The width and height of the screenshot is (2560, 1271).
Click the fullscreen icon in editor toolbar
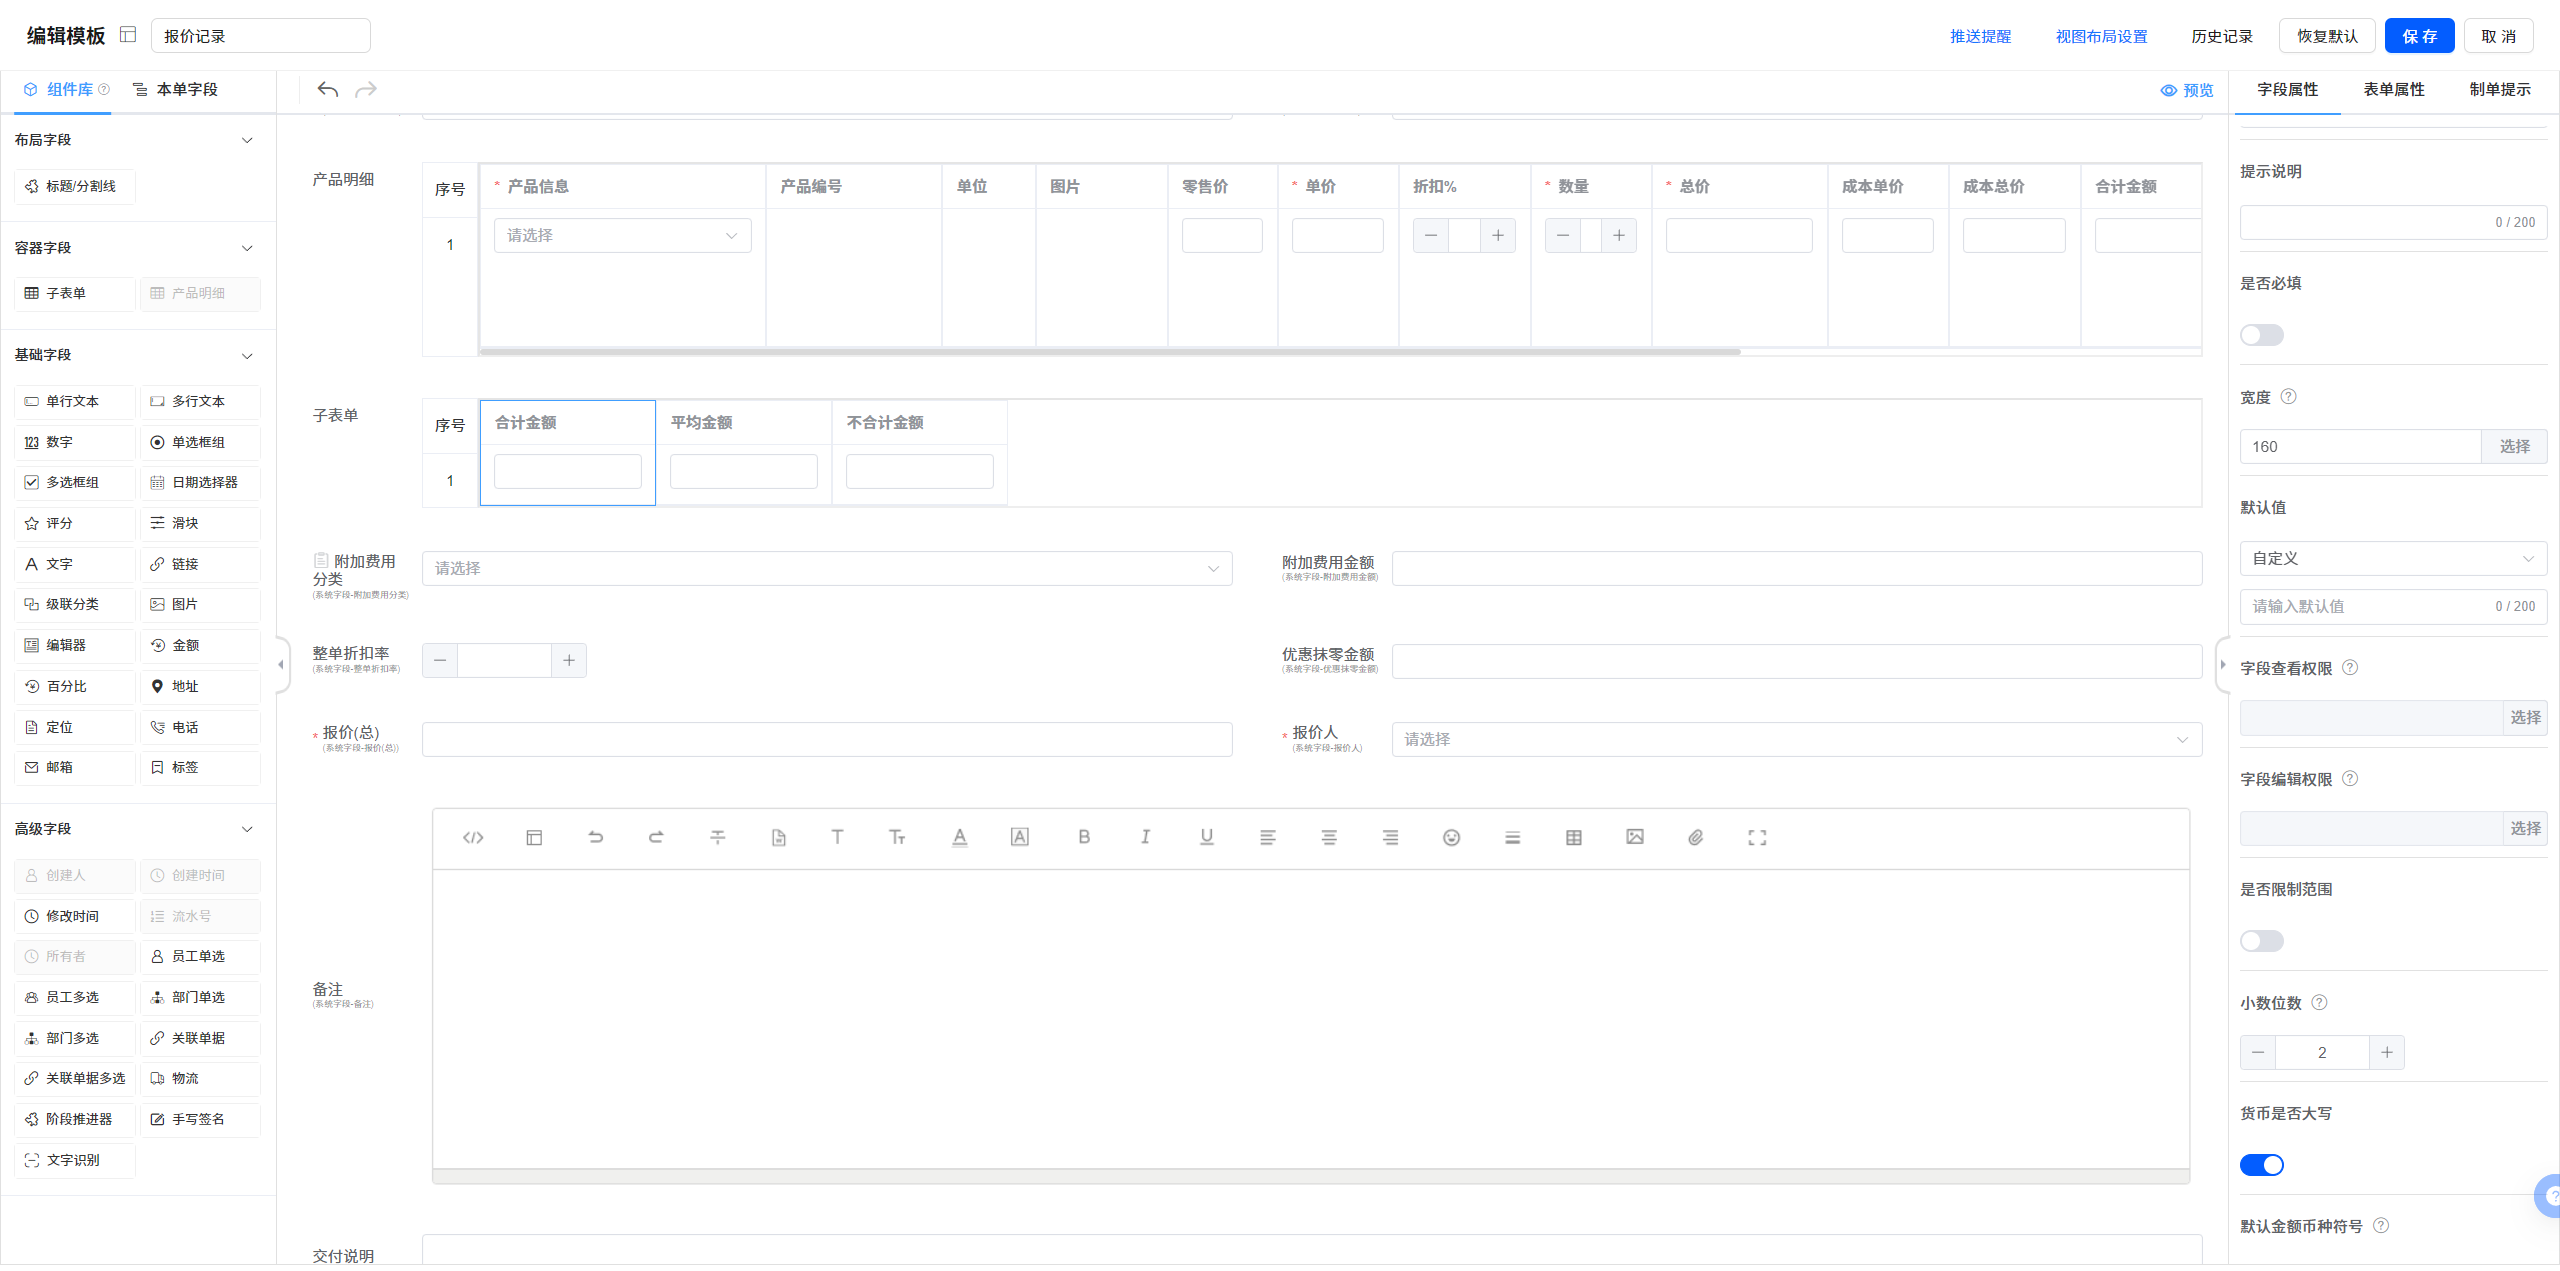[1756, 837]
